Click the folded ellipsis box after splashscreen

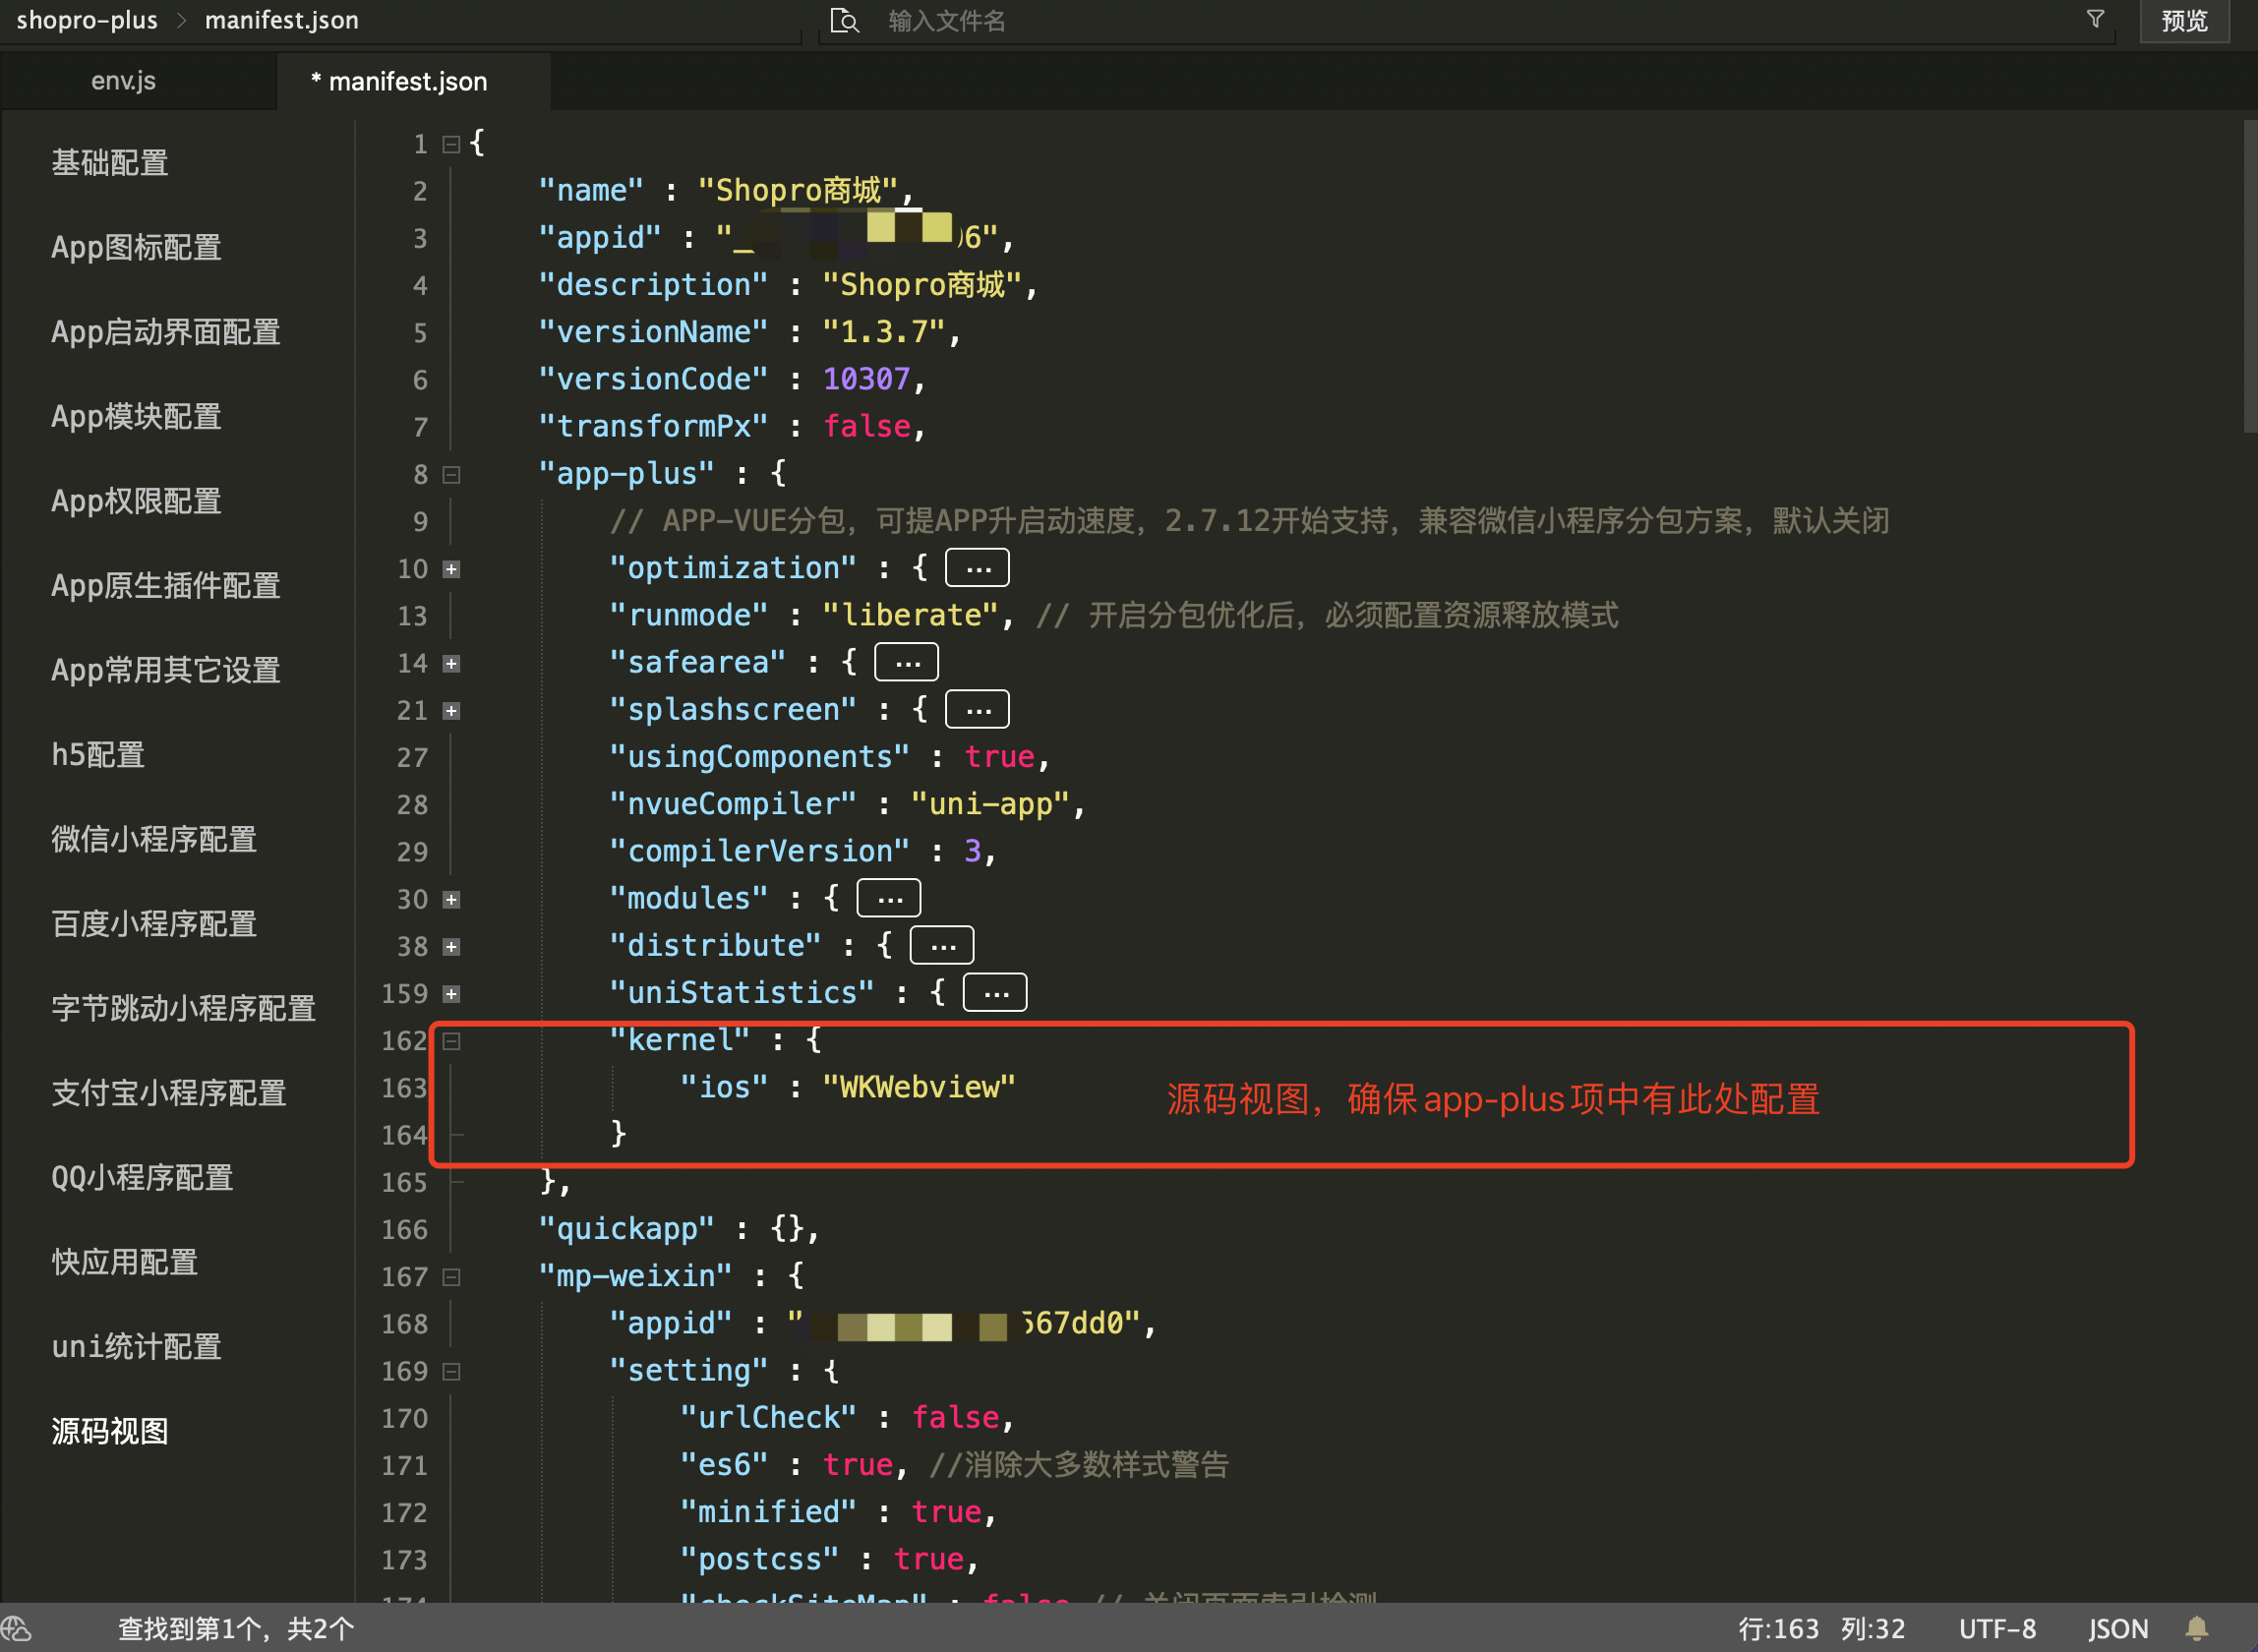click(x=977, y=709)
